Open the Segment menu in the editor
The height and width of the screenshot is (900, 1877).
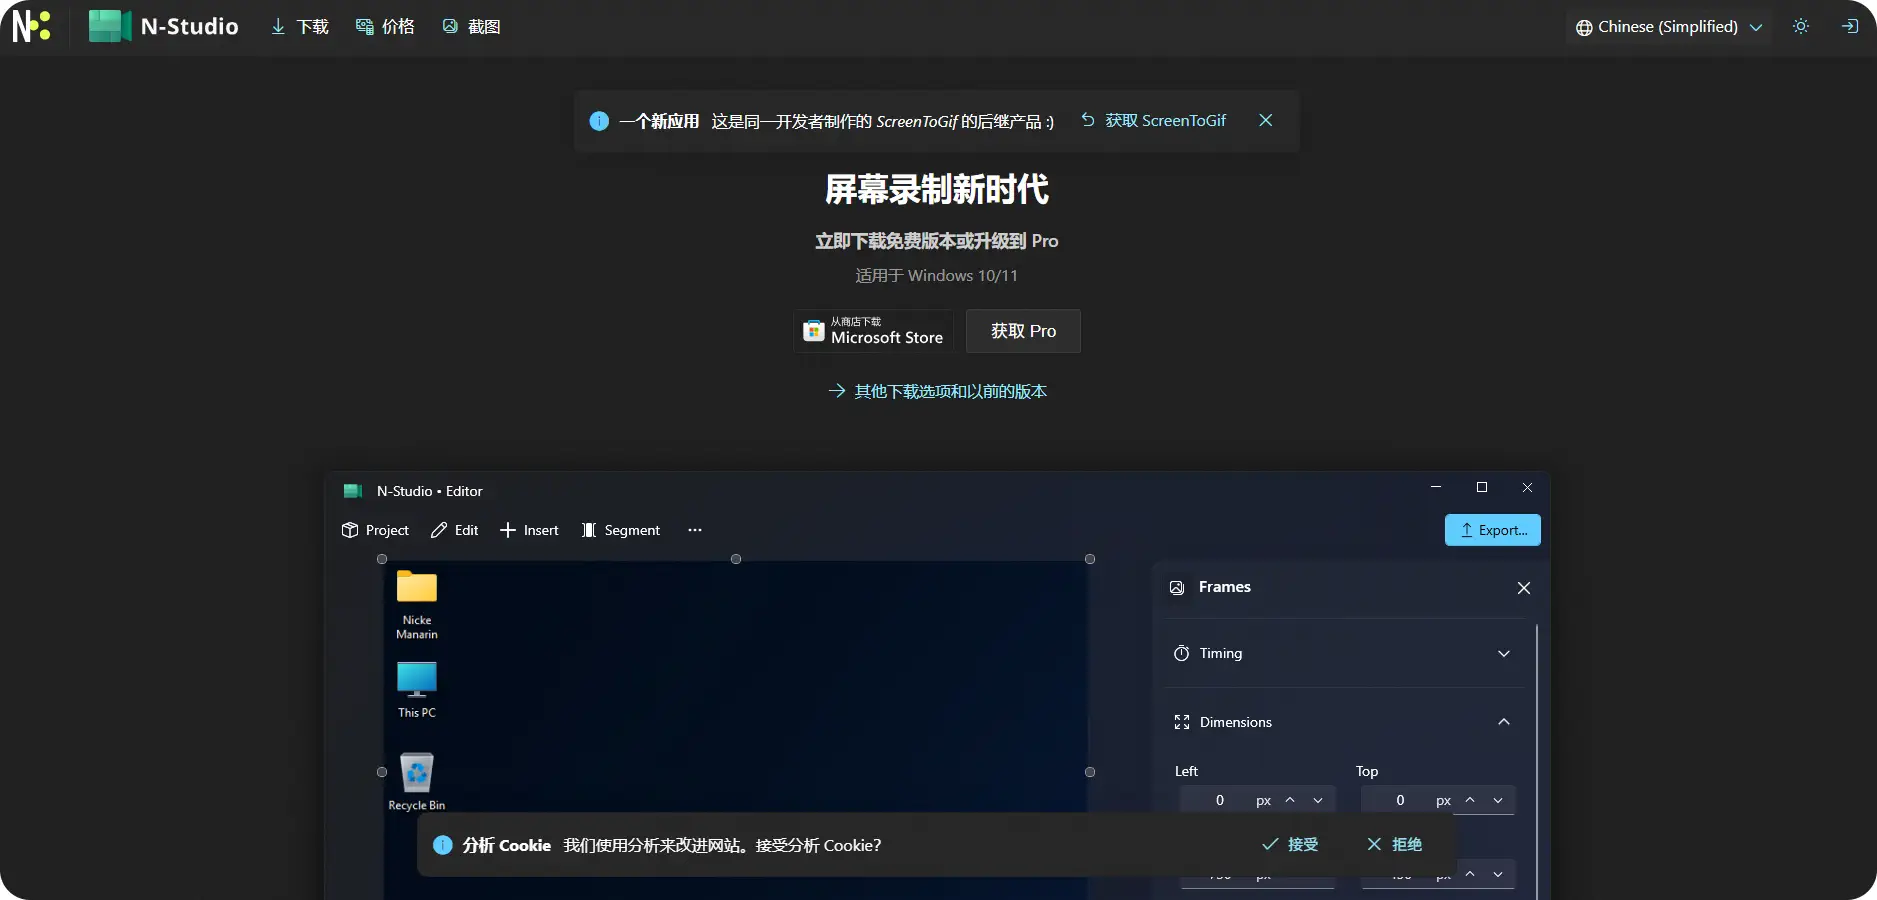click(x=620, y=530)
